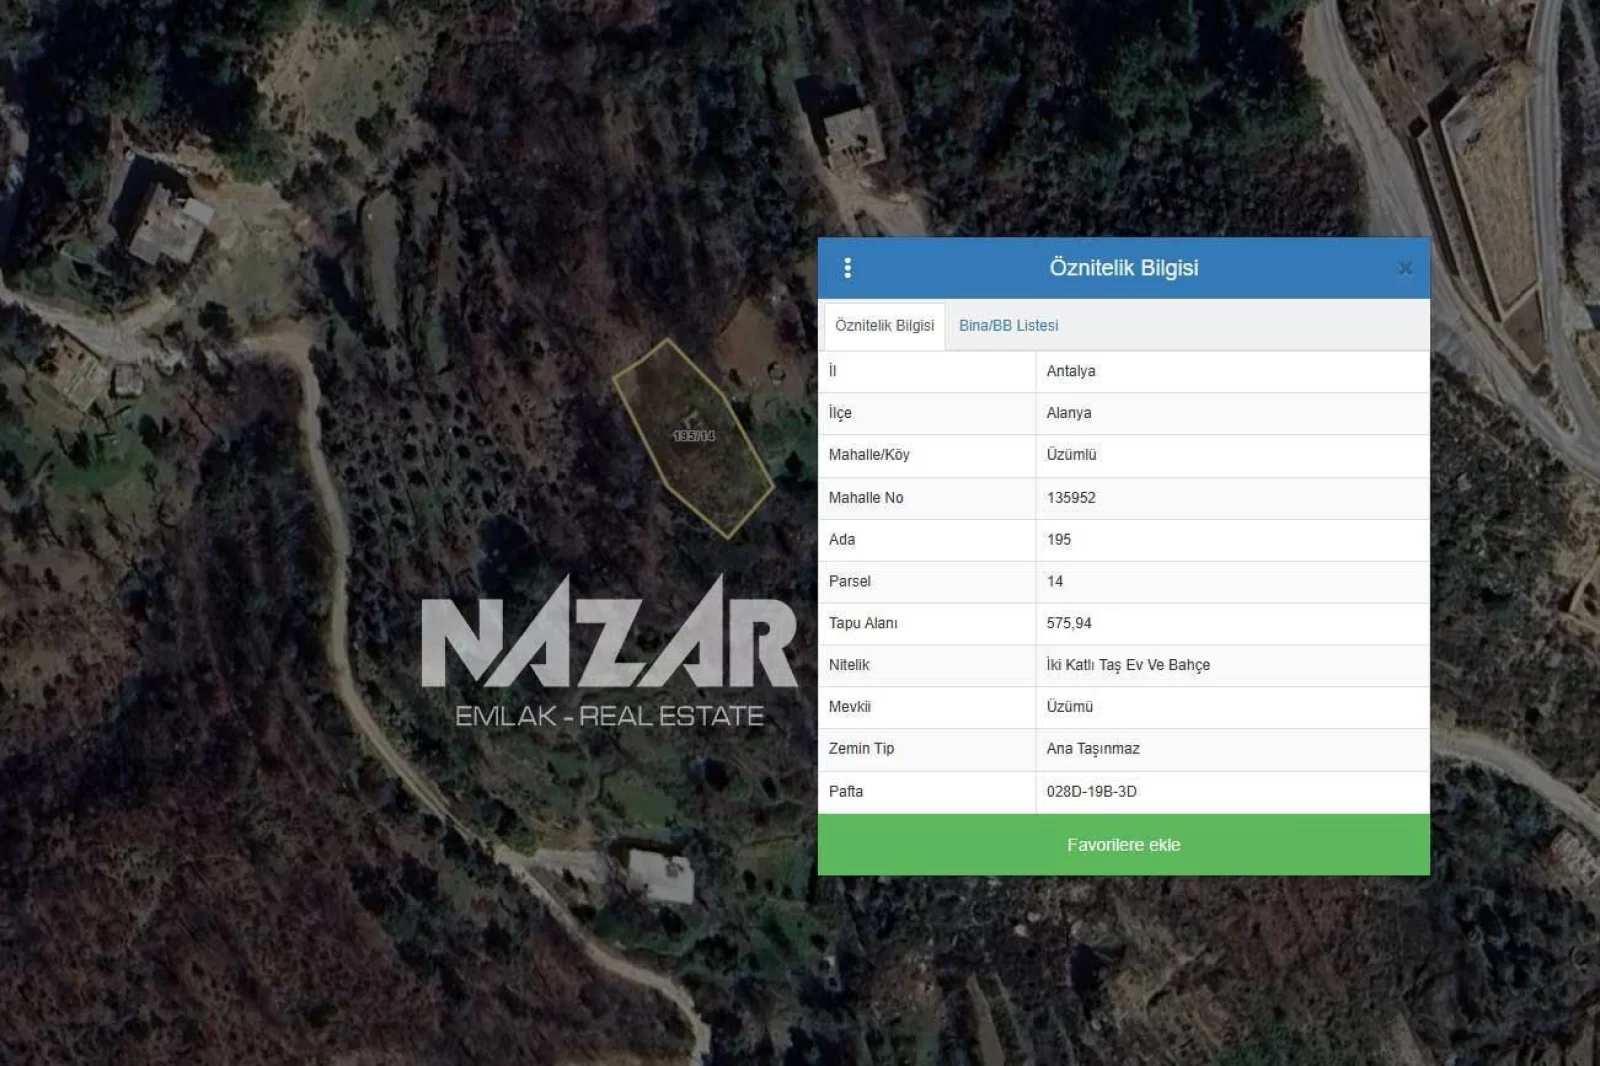The image size is (1600, 1066).
Task: Click the Antalya value in İl row
Action: 1071,371
